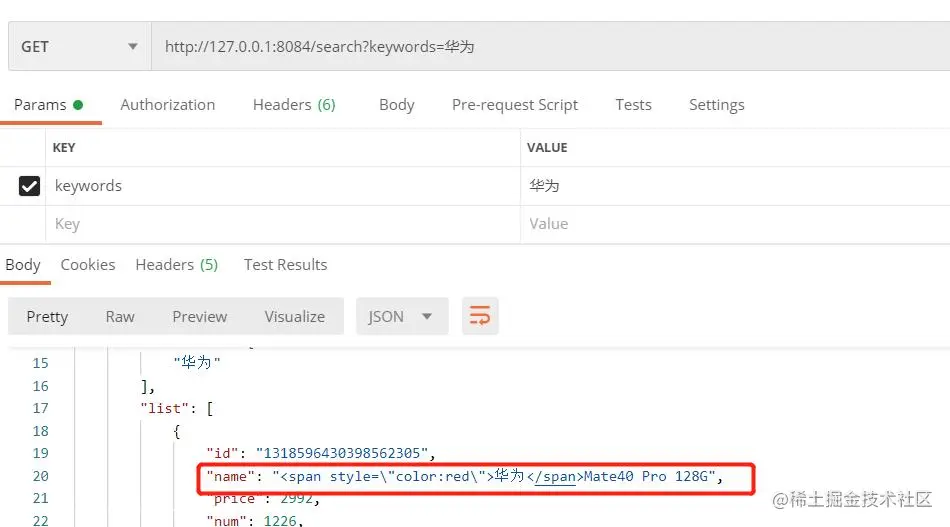Select the Pretty view button
The width and height of the screenshot is (950, 527).
47,317
